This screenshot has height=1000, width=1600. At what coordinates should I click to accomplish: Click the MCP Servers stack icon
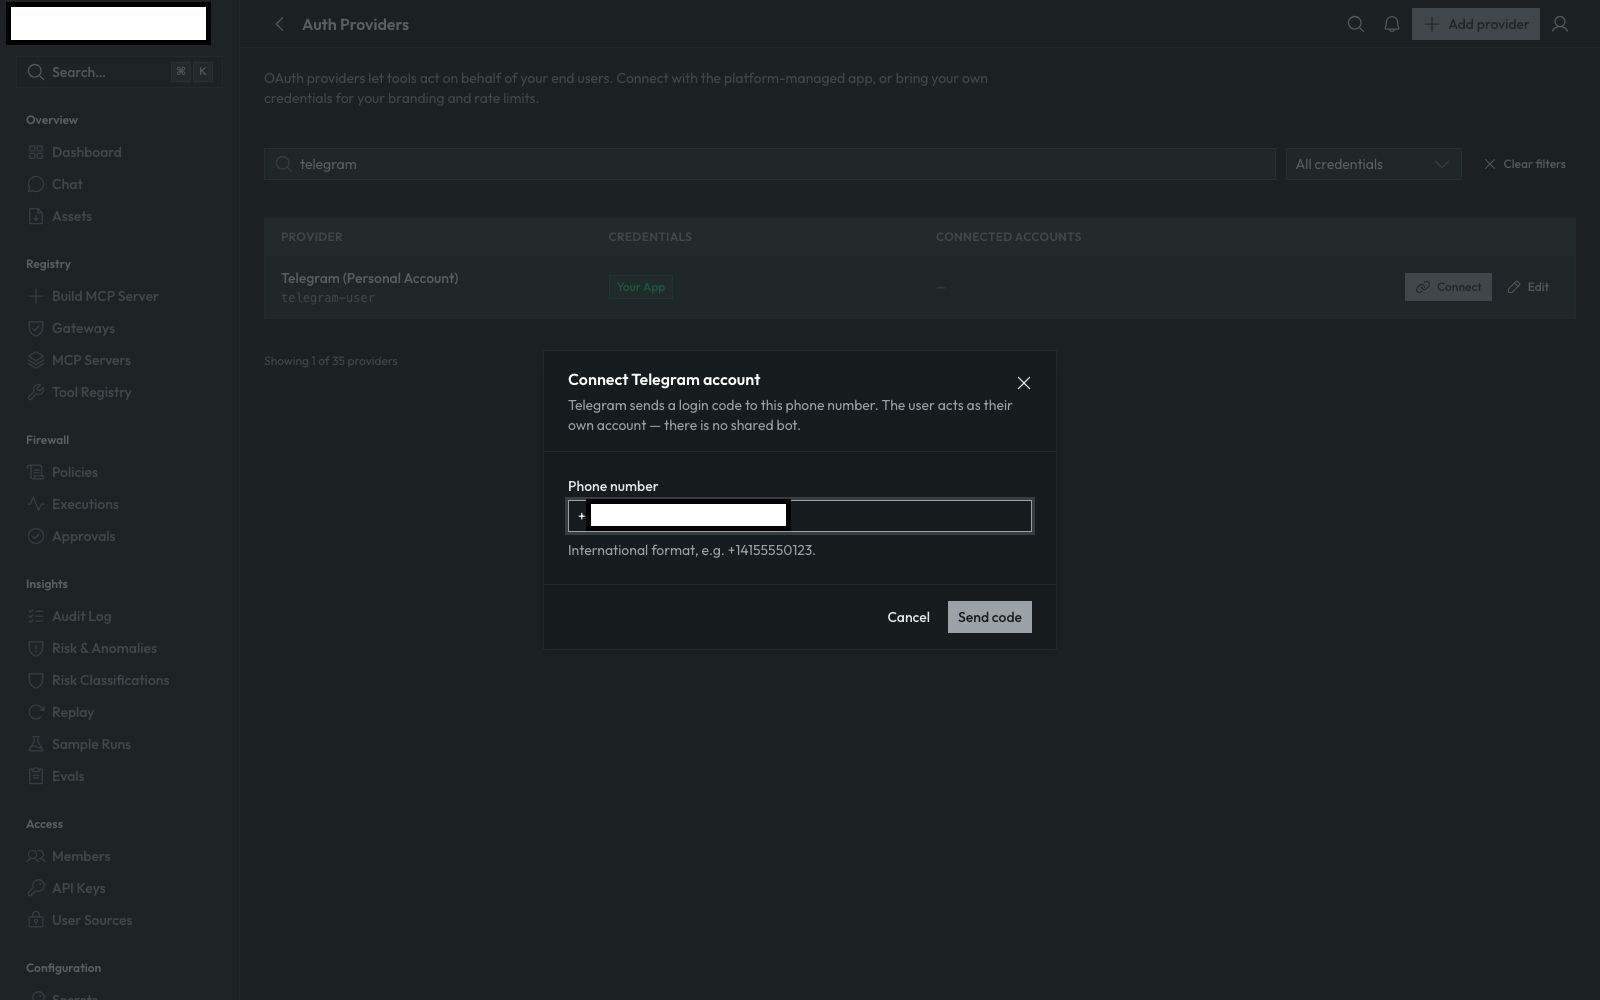pyautogui.click(x=36, y=360)
